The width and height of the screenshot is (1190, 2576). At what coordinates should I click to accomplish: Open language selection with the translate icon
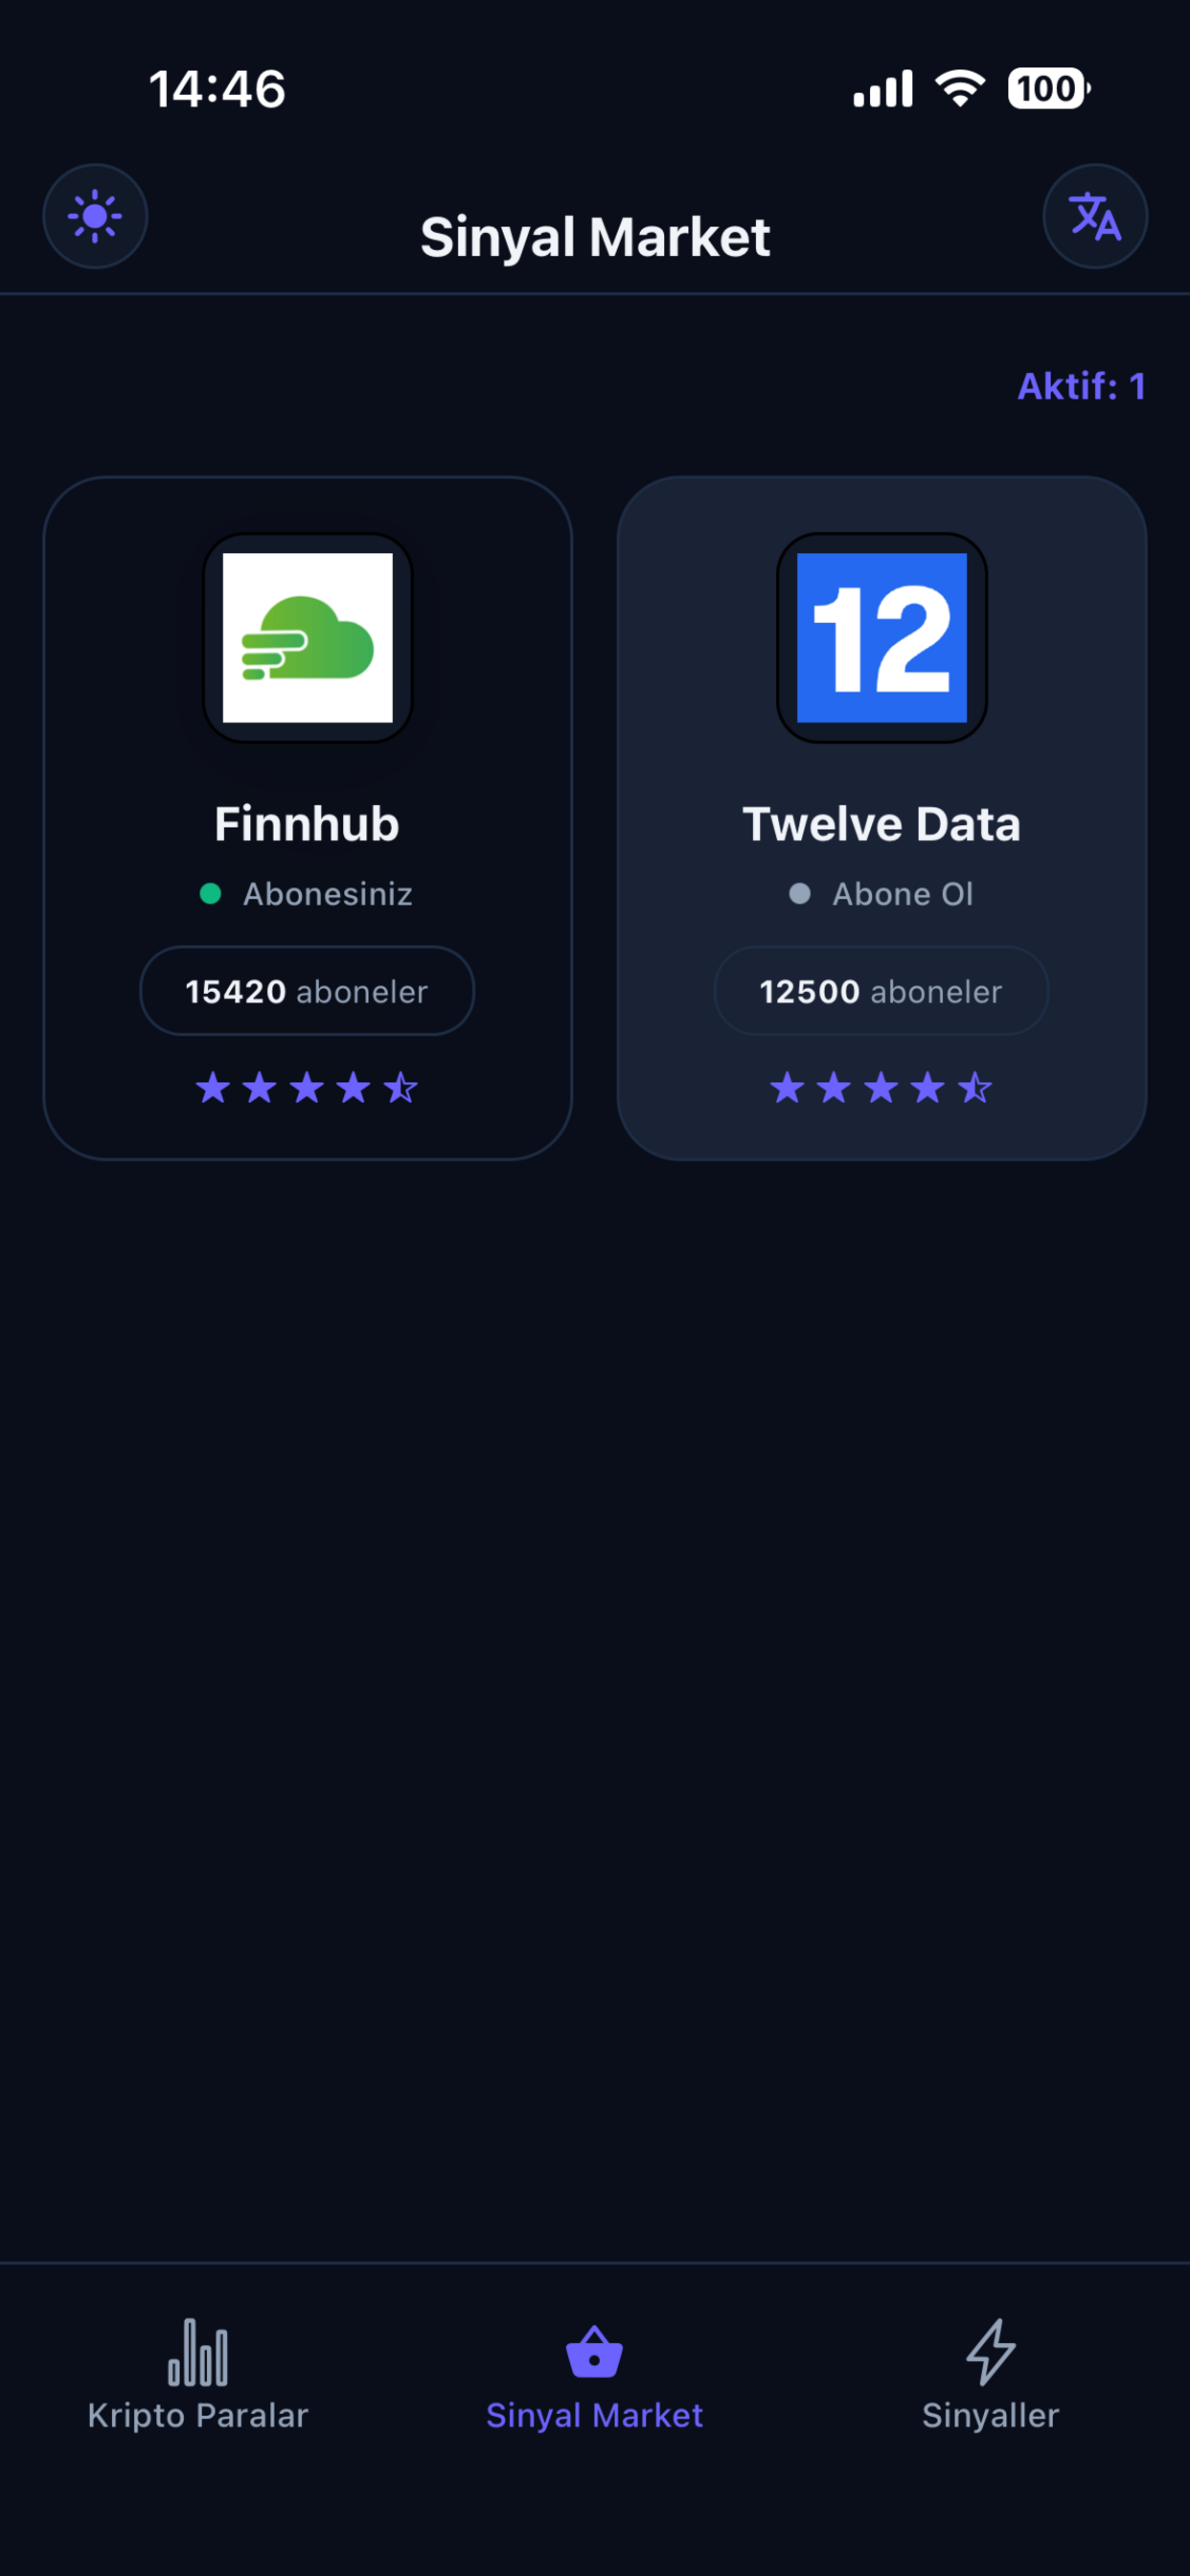click(1094, 216)
